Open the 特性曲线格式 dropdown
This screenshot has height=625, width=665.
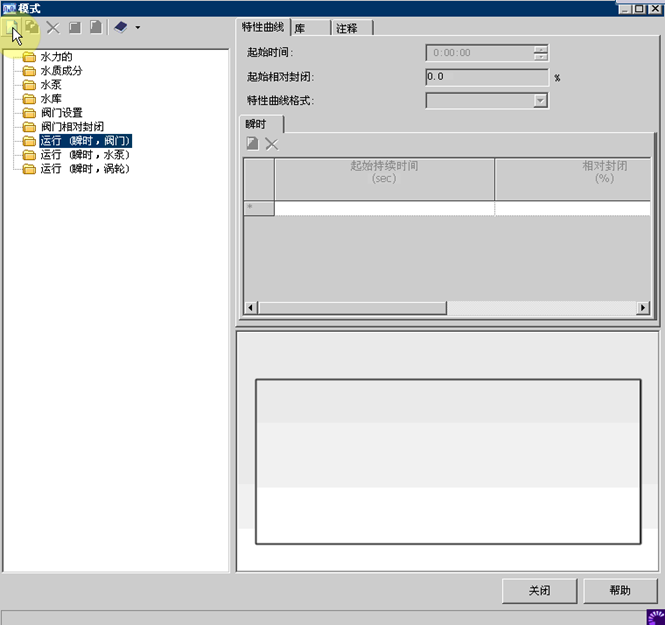(540, 100)
